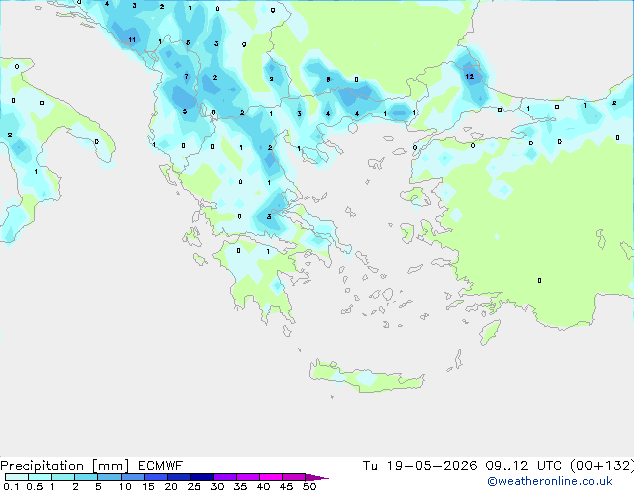Click the '40' legend scale label

pyautogui.click(x=263, y=486)
